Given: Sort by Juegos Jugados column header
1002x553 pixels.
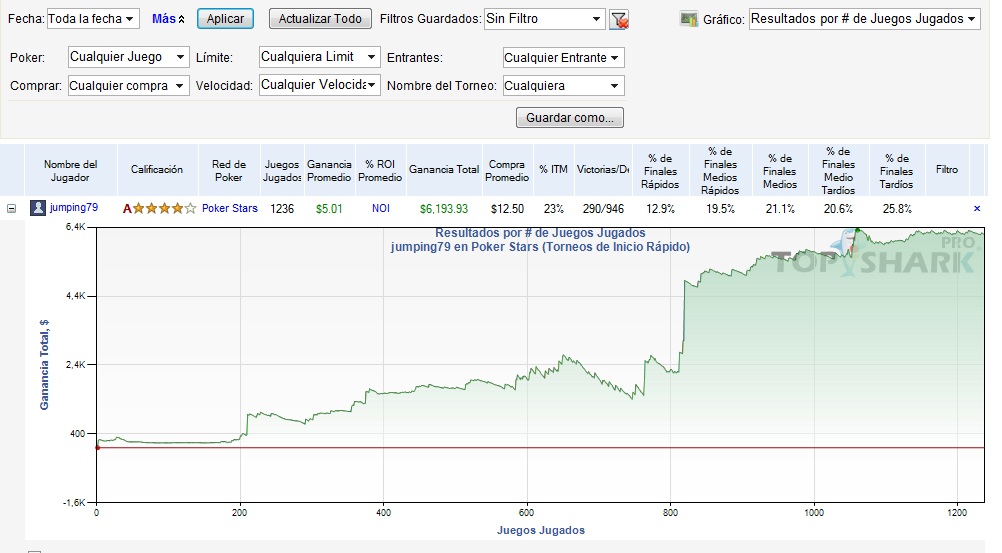Looking at the screenshot, I should [282, 171].
